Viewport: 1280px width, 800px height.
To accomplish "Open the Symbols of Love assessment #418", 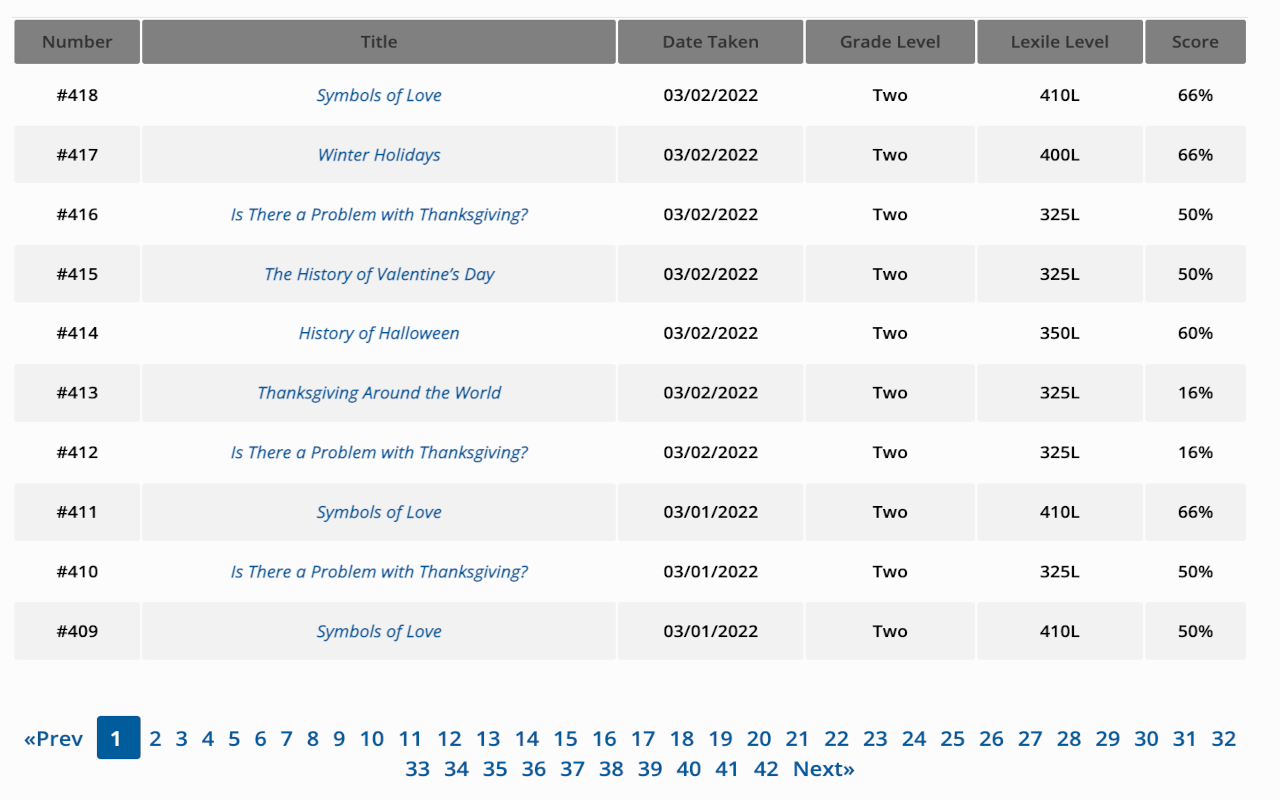I will tap(379, 95).
